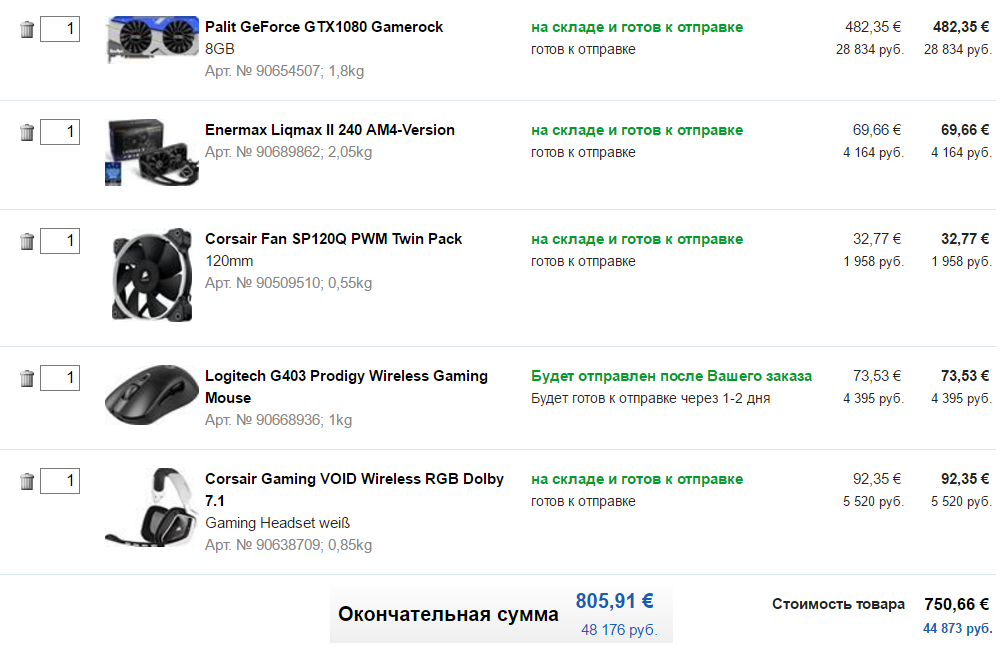Viewport: 1003px width, 655px height.
Task: Click trash icon for Corsair Fan SP120Q
Action: pos(27,241)
